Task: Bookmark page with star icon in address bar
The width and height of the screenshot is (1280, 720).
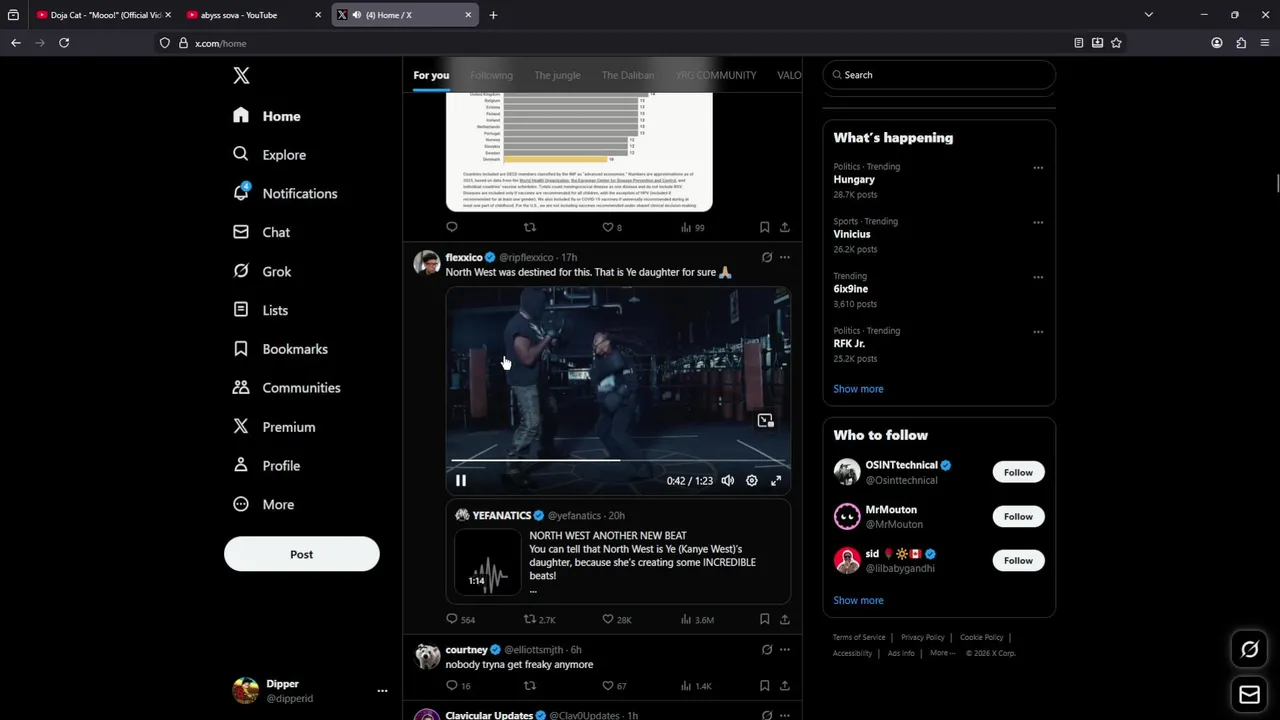Action: click(x=1116, y=43)
